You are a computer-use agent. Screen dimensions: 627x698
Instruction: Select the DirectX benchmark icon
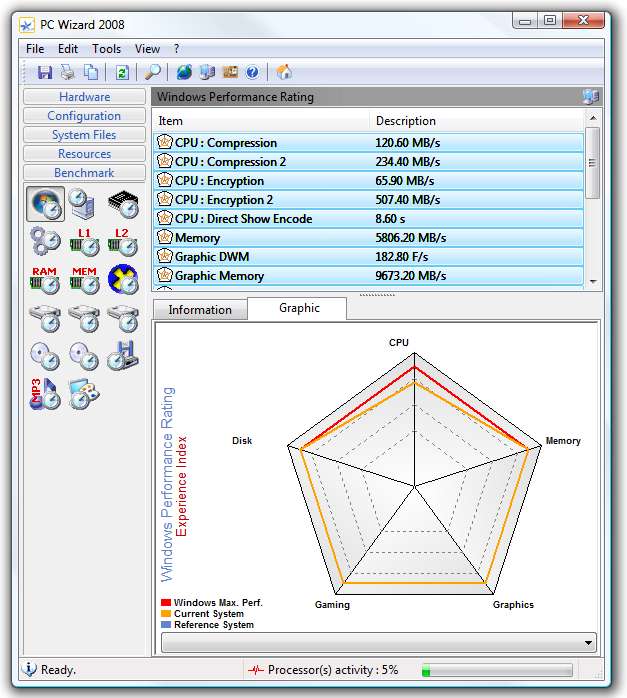[x=123, y=279]
